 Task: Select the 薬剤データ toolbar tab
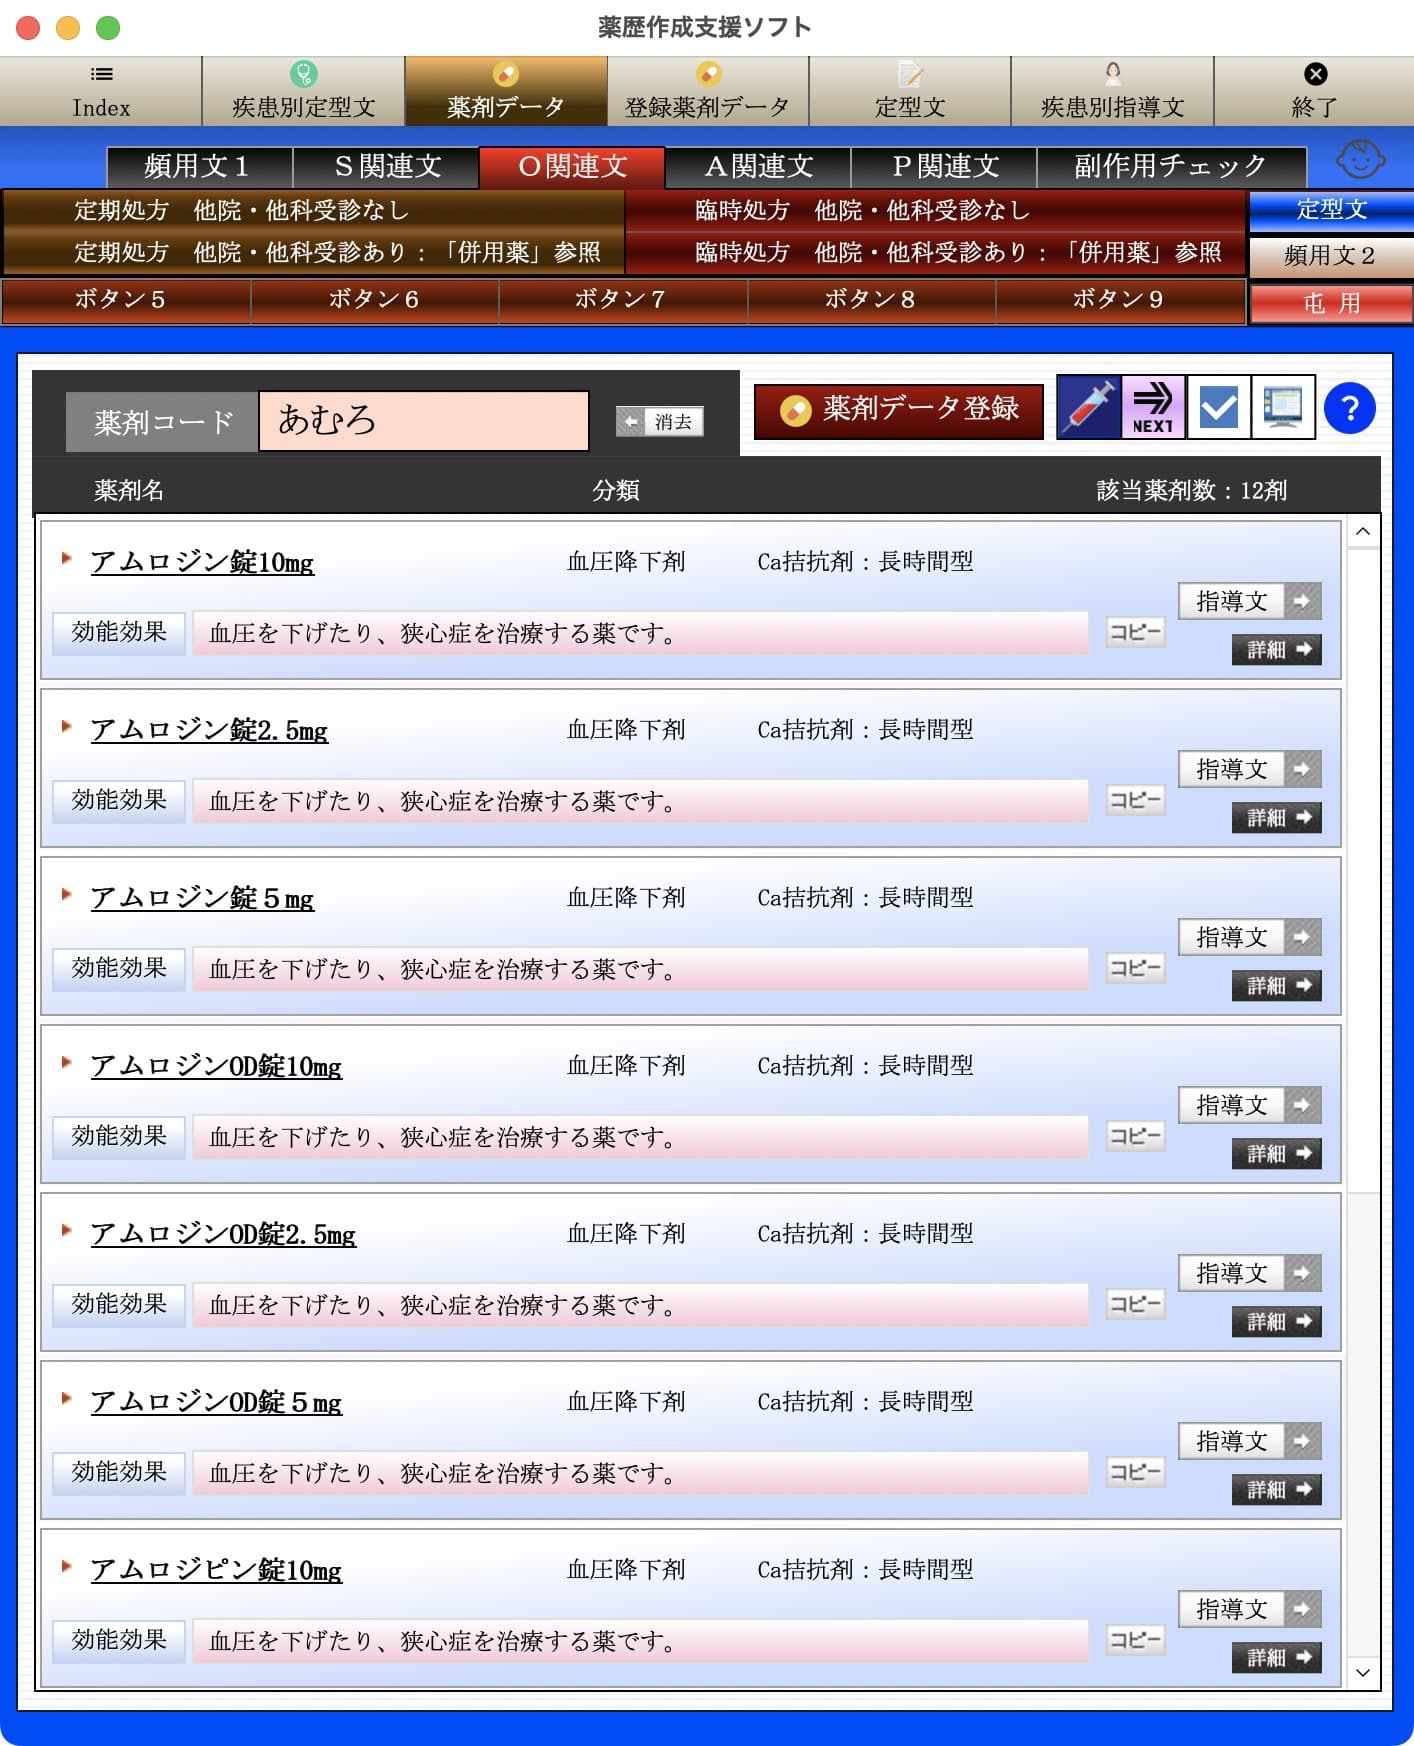[x=505, y=91]
